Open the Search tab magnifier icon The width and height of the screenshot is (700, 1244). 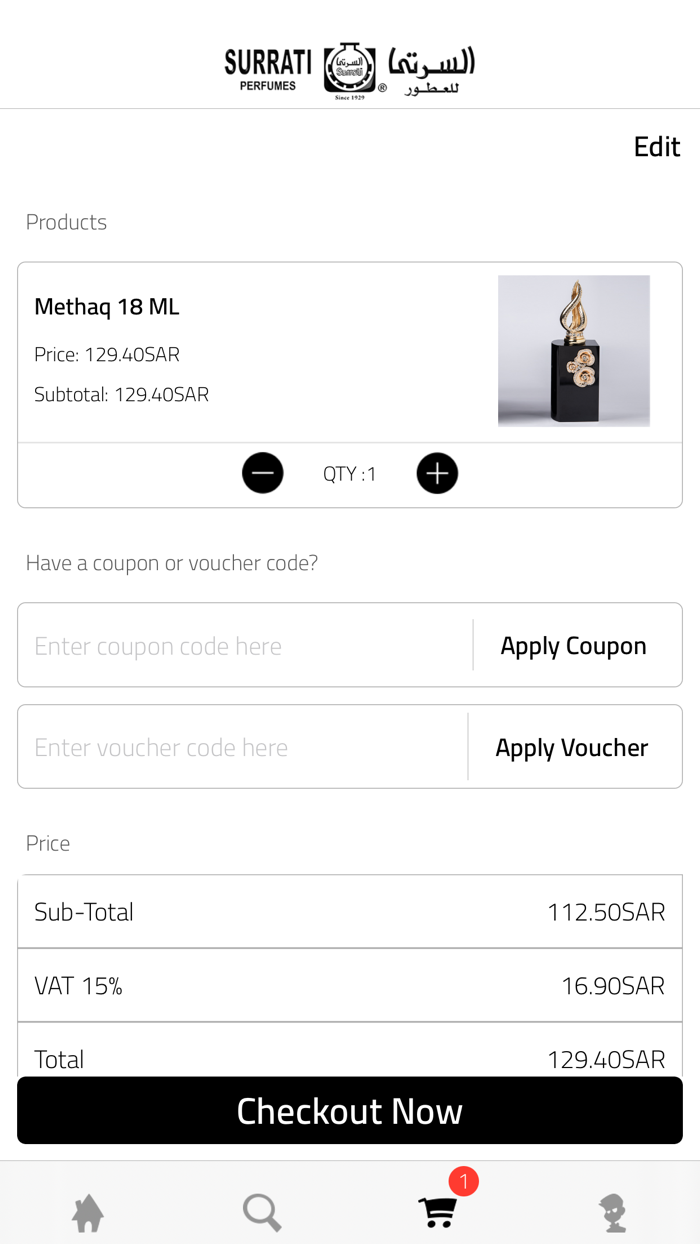coord(262,1213)
